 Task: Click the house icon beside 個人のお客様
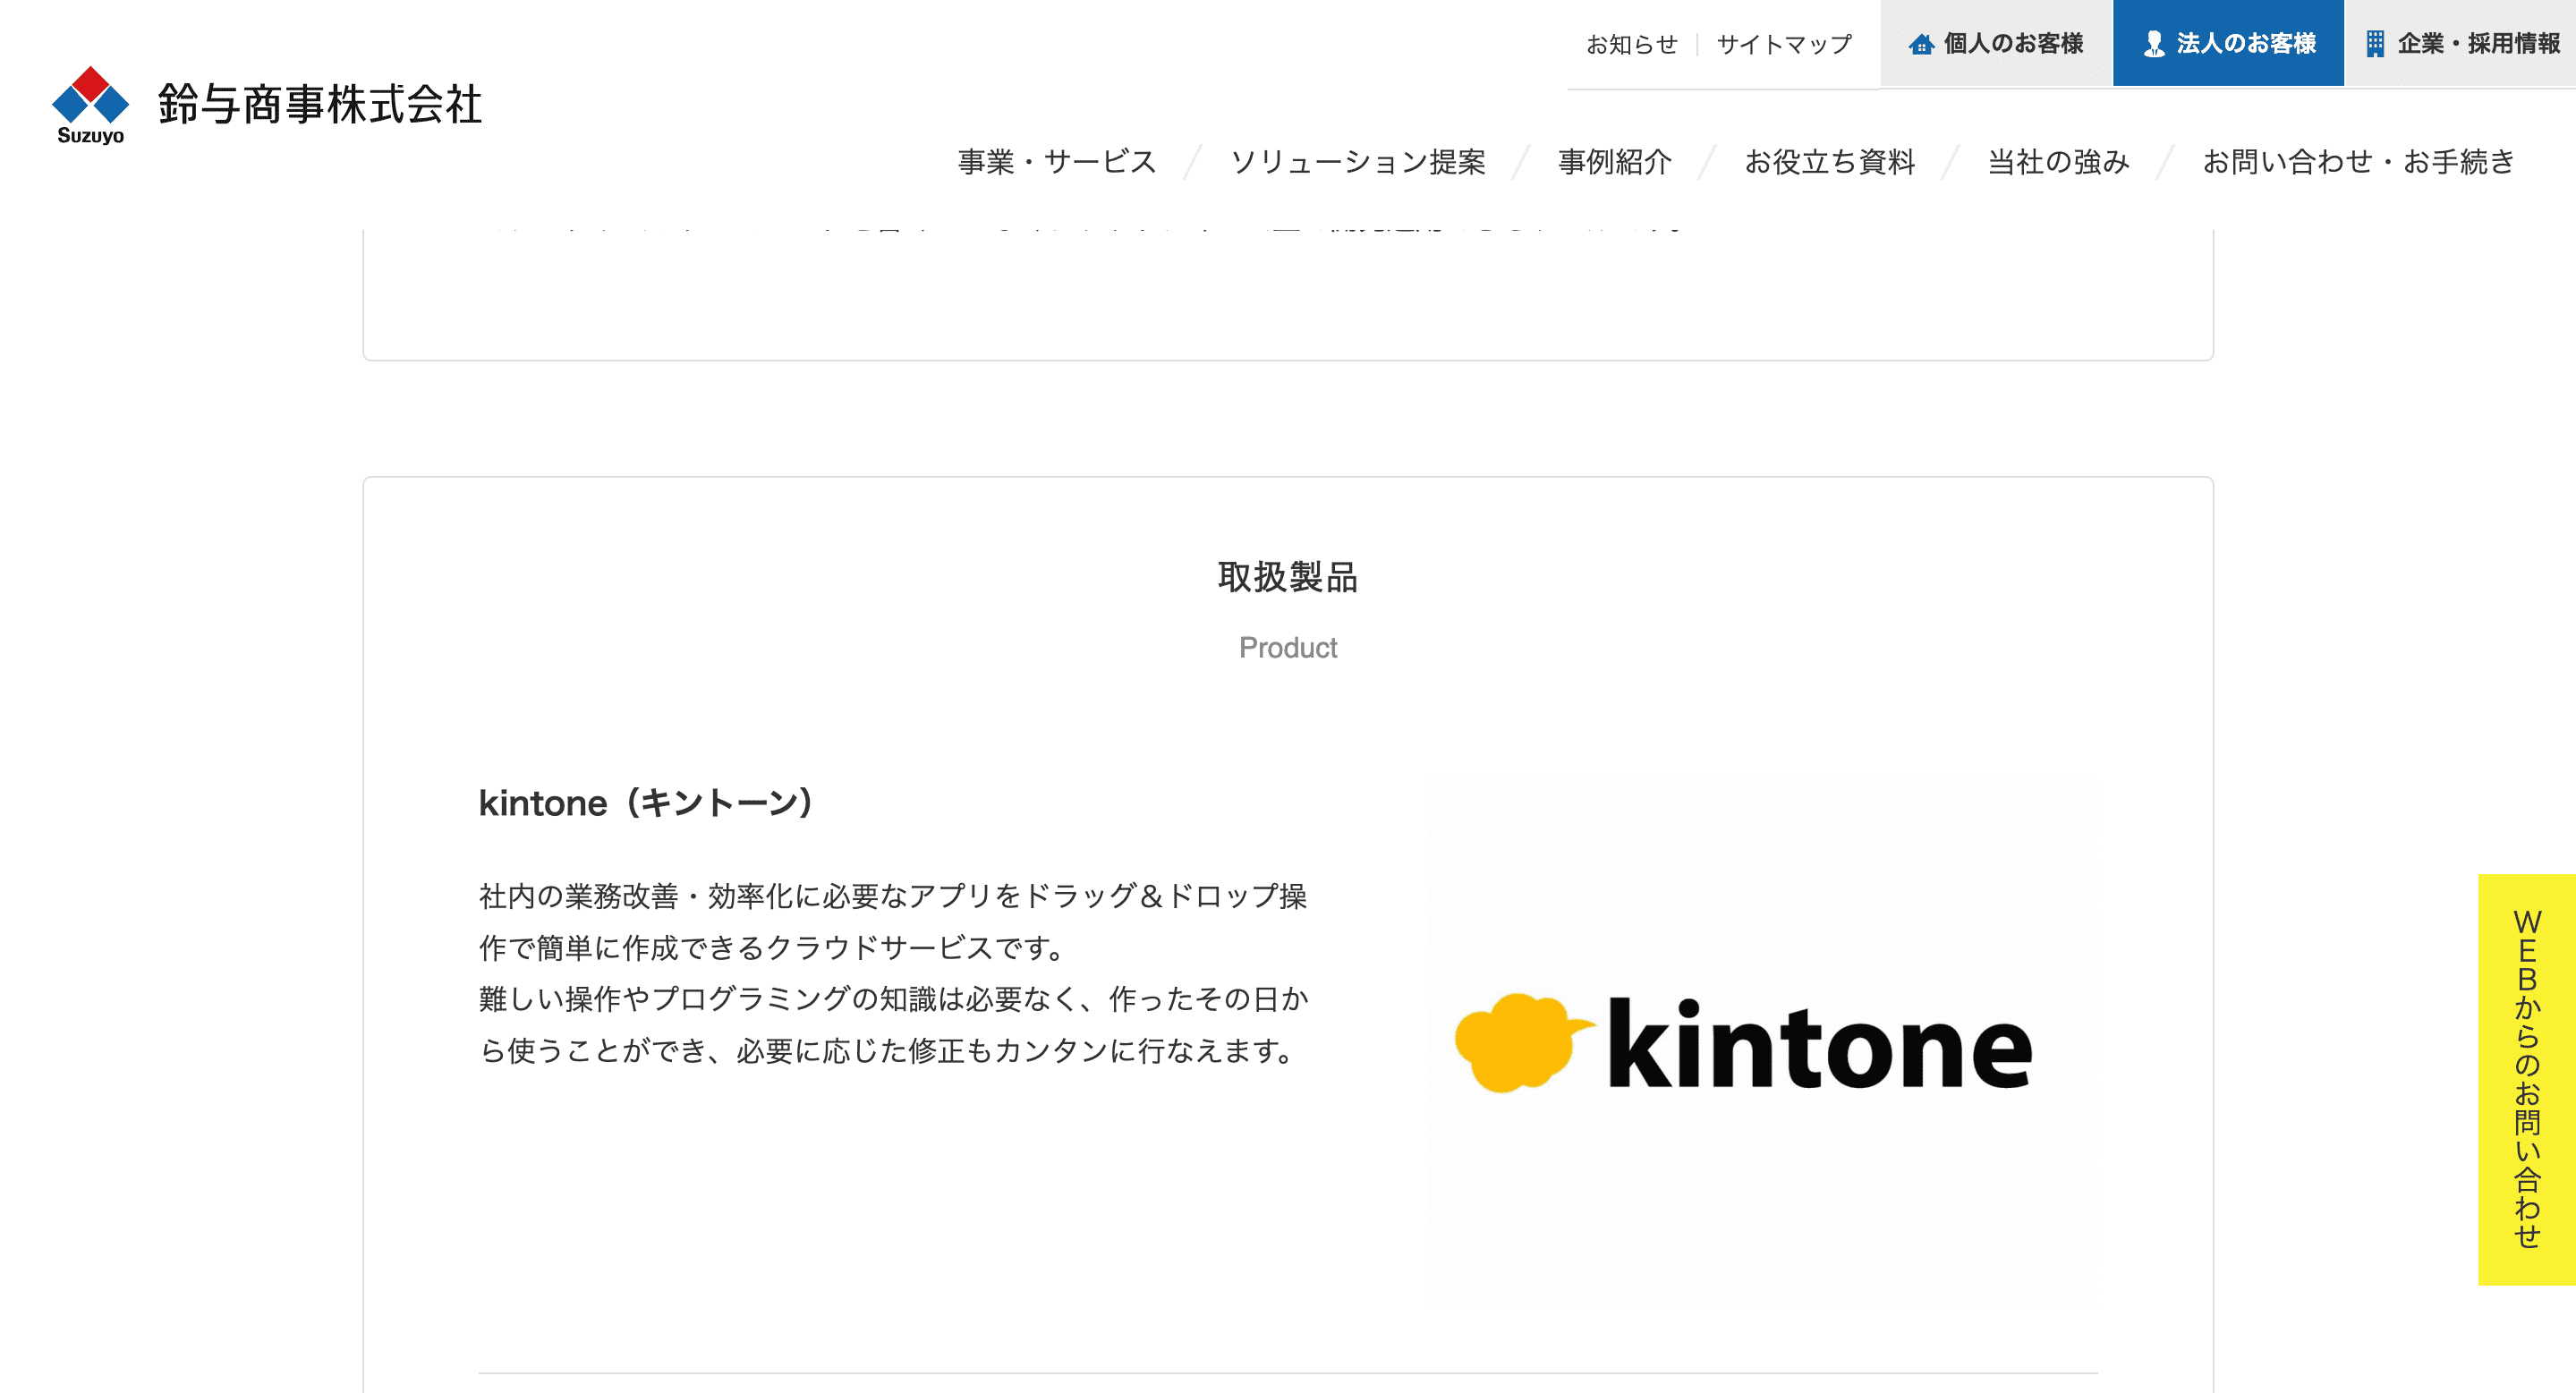pos(1921,44)
